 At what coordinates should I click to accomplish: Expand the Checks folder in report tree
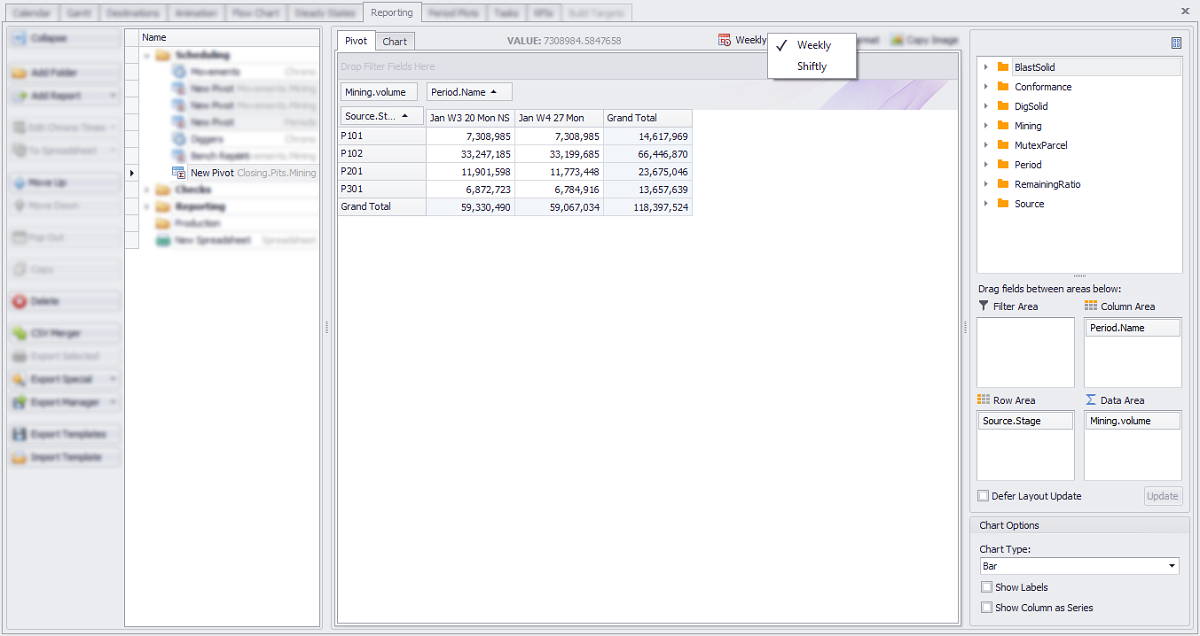point(147,189)
